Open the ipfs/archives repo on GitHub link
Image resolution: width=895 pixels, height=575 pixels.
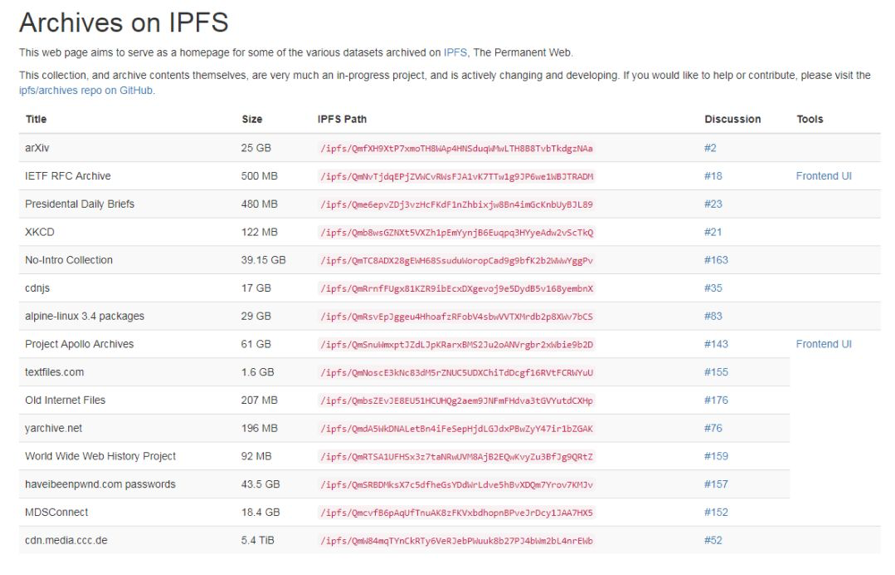86,90
